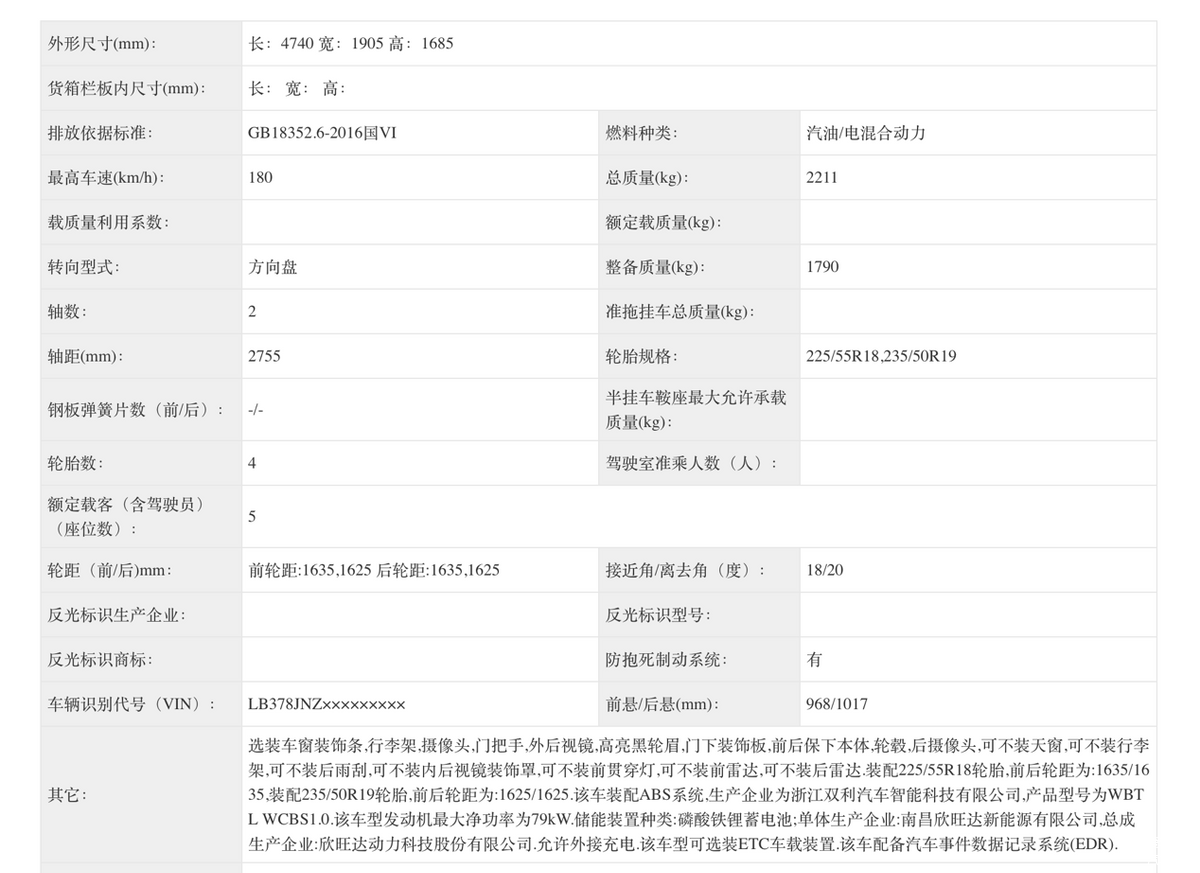Image resolution: width=1200 pixels, height=873 pixels.
Task: Click front/rear overhang value 968/1017
Action: [836, 704]
